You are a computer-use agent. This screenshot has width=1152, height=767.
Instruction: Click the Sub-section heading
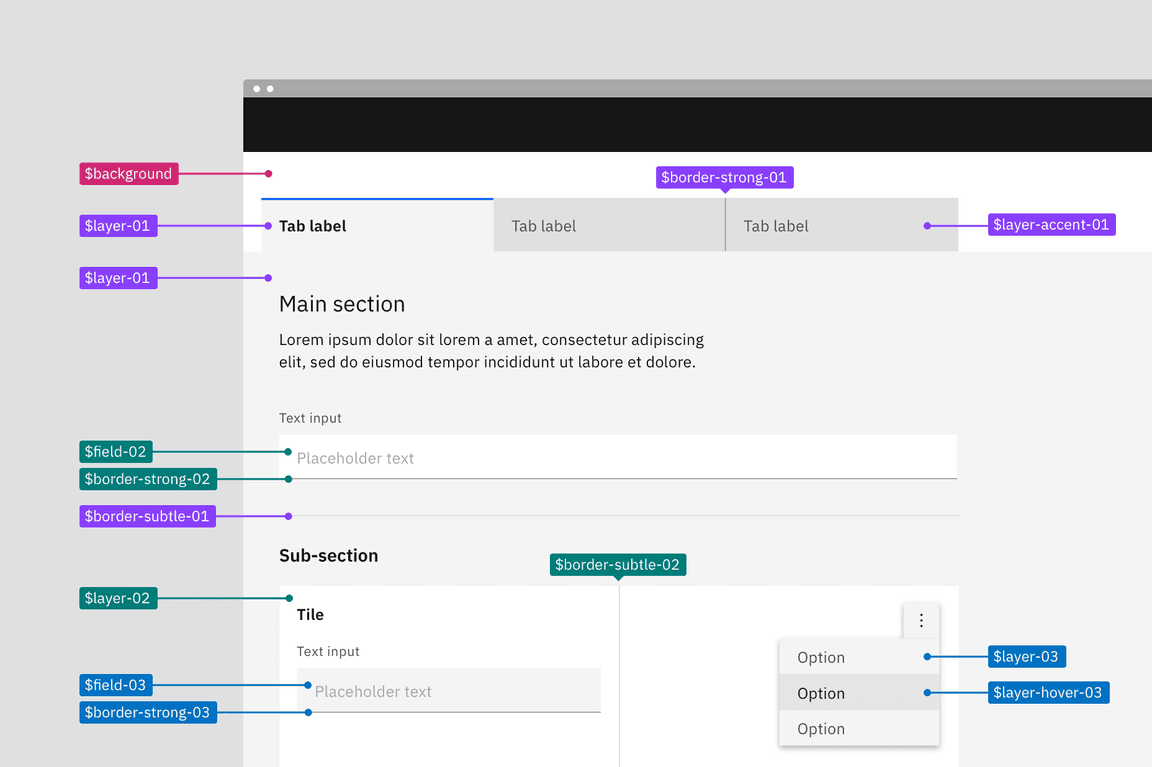[x=329, y=555]
